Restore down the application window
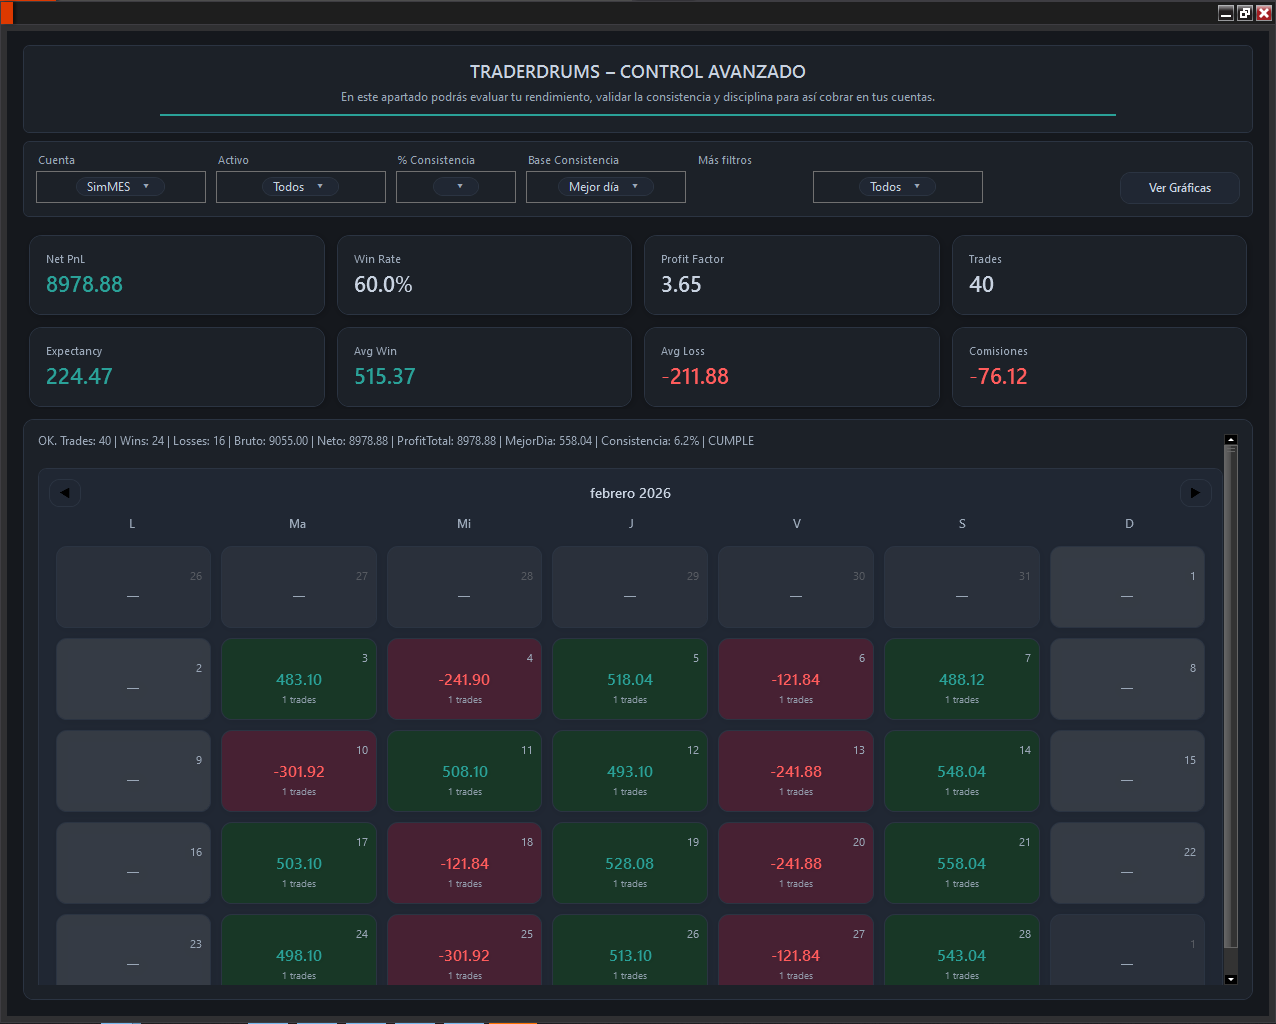This screenshot has height=1024, width=1276. [1245, 13]
